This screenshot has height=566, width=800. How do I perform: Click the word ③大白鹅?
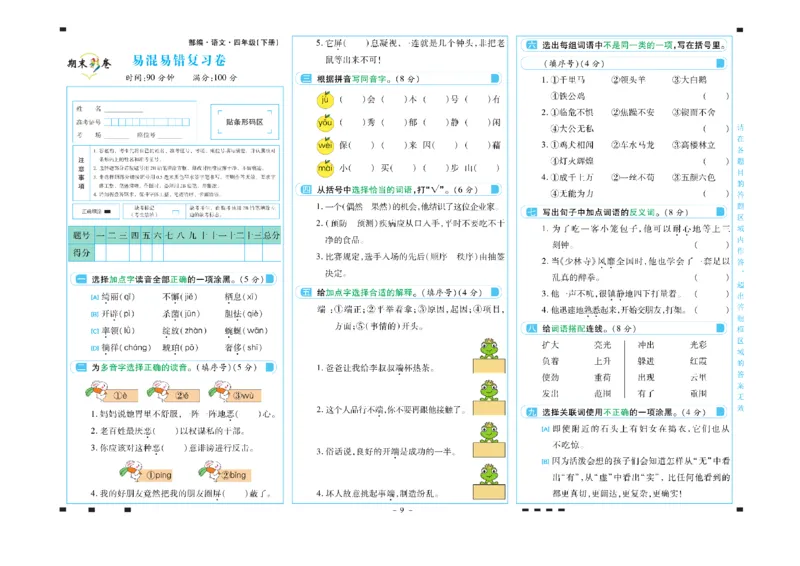[x=689, y=80]
